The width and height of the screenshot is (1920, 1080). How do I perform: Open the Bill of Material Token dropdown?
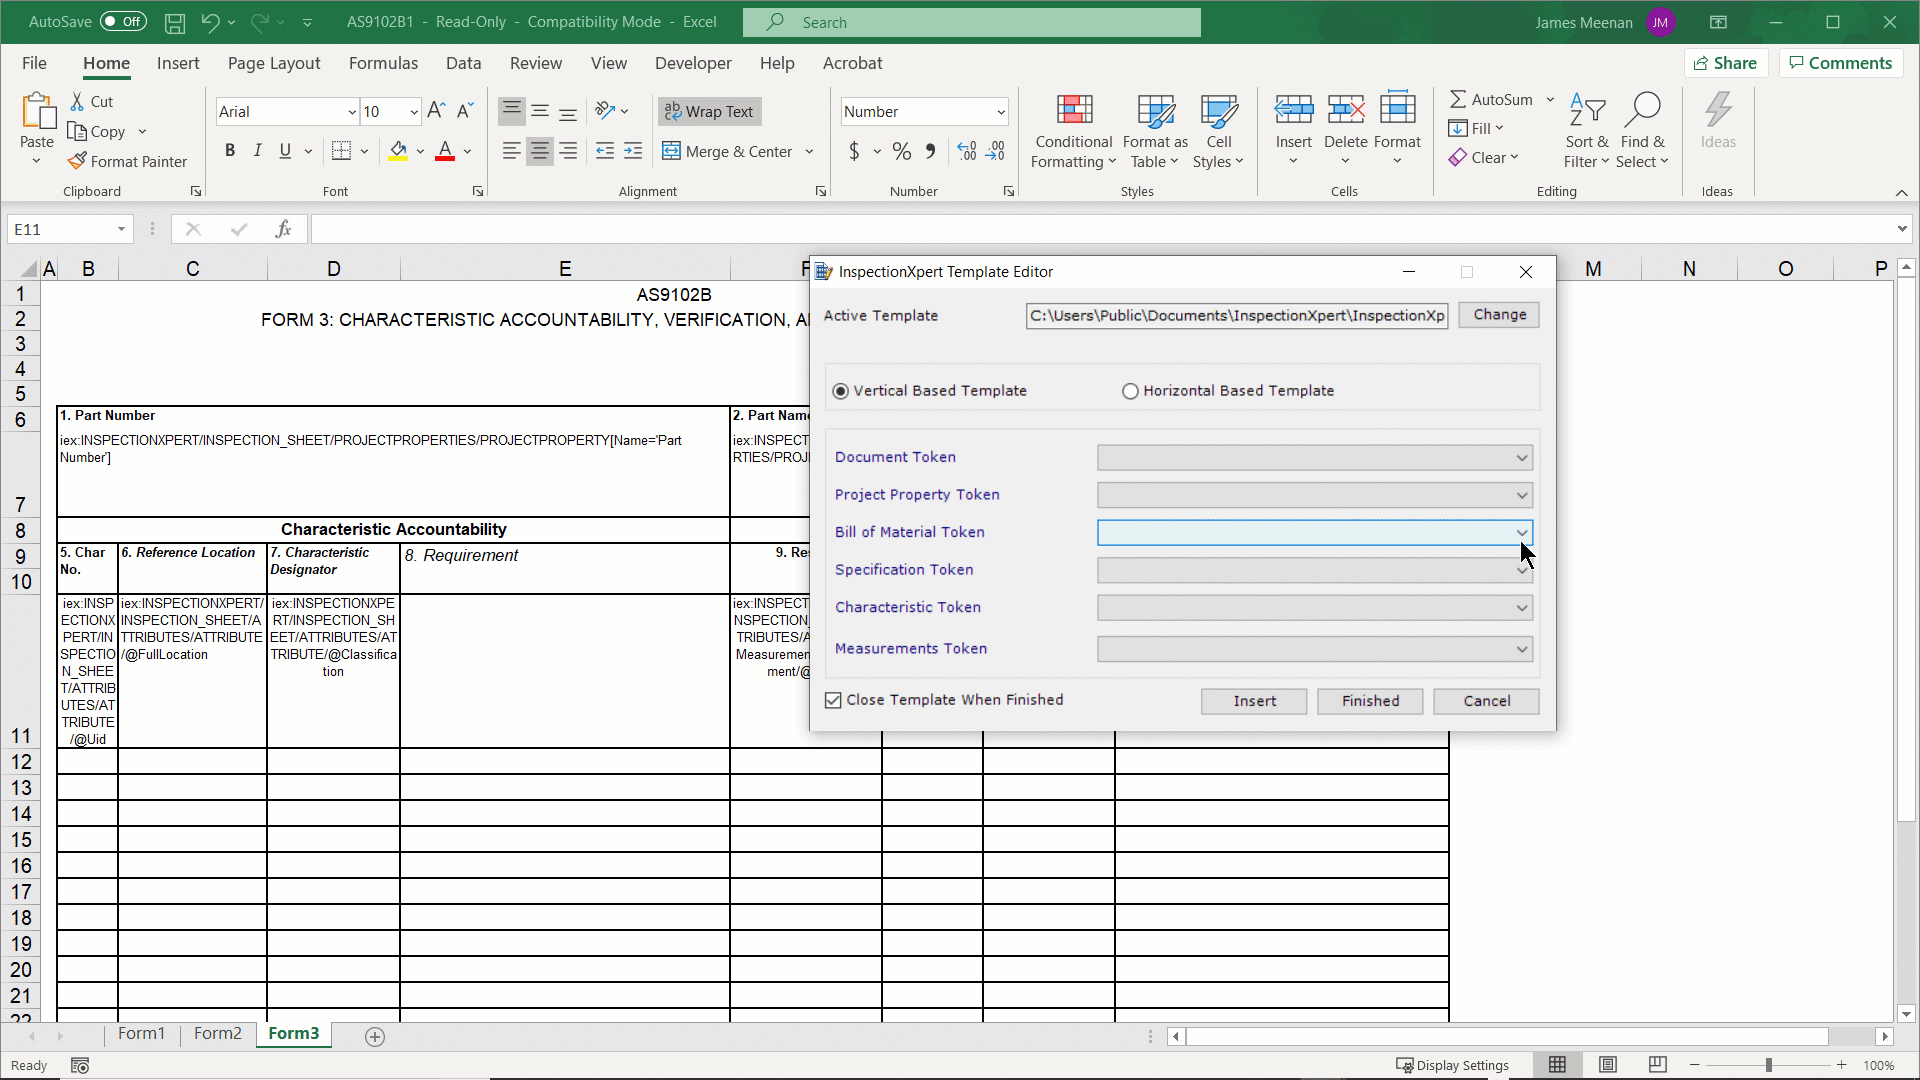click(x=1521, y=532)
